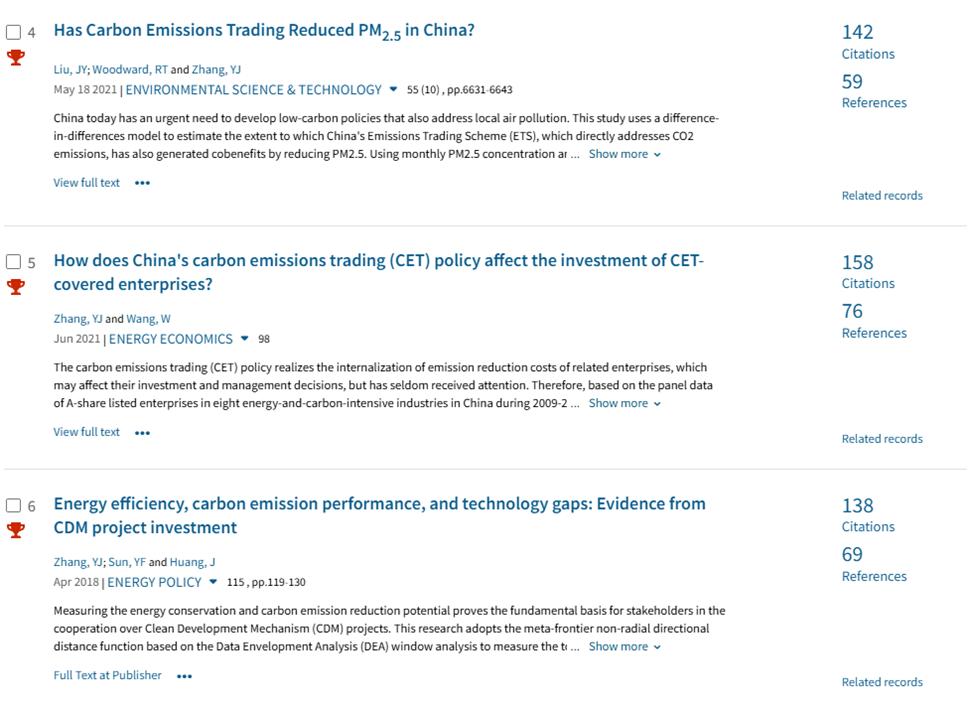This screenshot has width=969, height=708.
Task: Click the trophy badge under record 6
Action: (x=16, y=530)
